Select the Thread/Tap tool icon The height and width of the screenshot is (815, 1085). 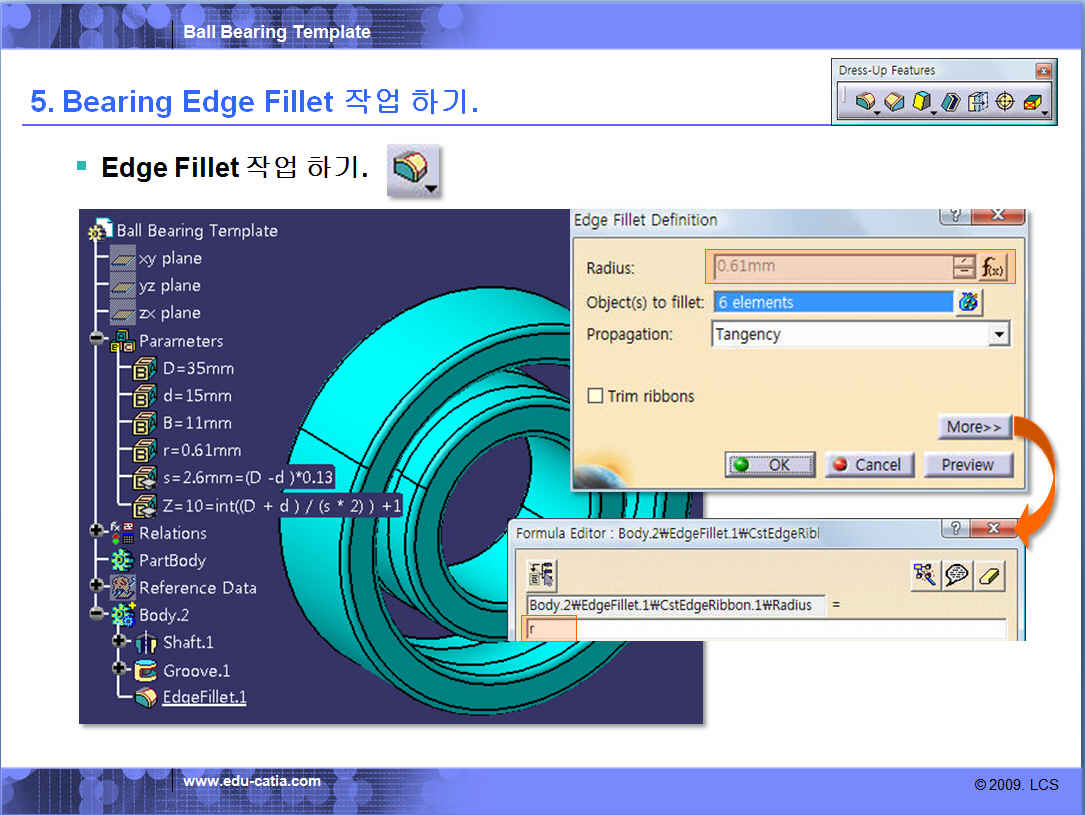point(1005,101)
